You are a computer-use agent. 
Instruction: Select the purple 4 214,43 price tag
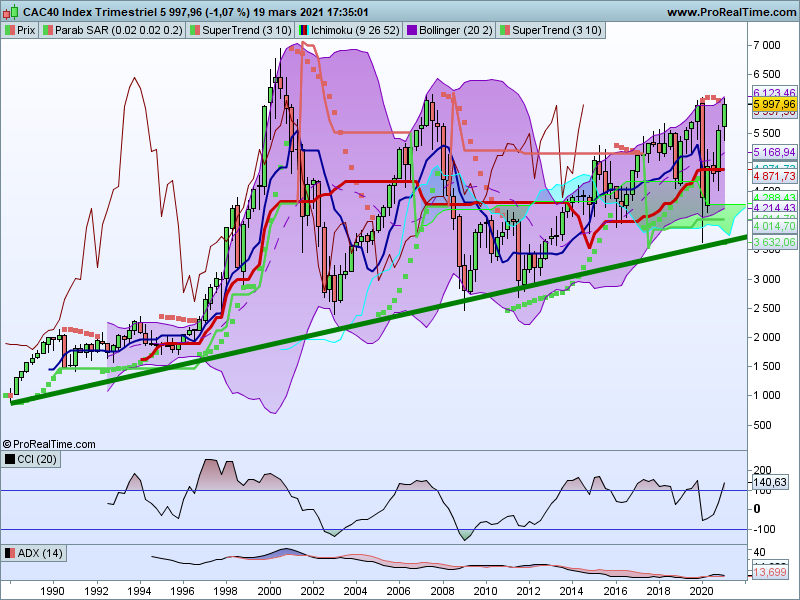point(774,208)
